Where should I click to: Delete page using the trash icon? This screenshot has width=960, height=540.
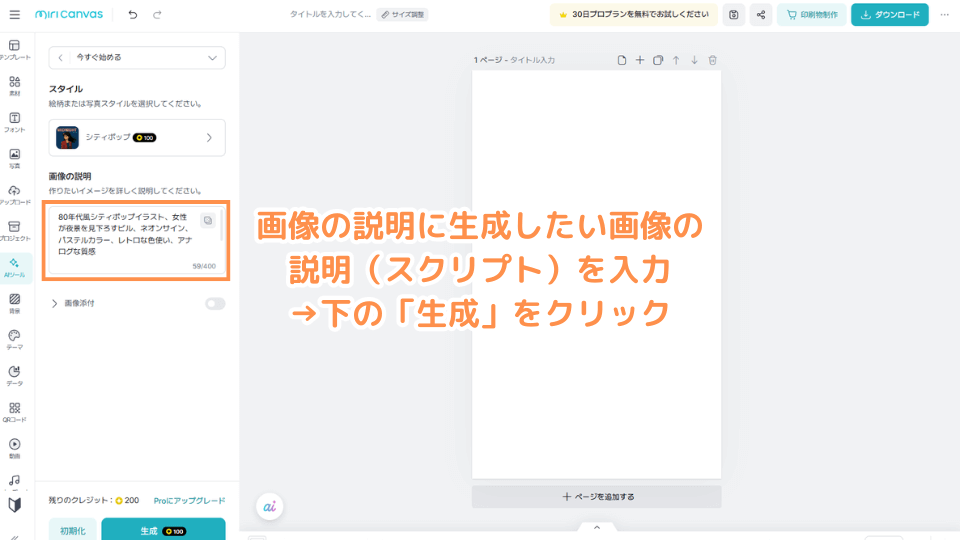click(x=712, y=60)
